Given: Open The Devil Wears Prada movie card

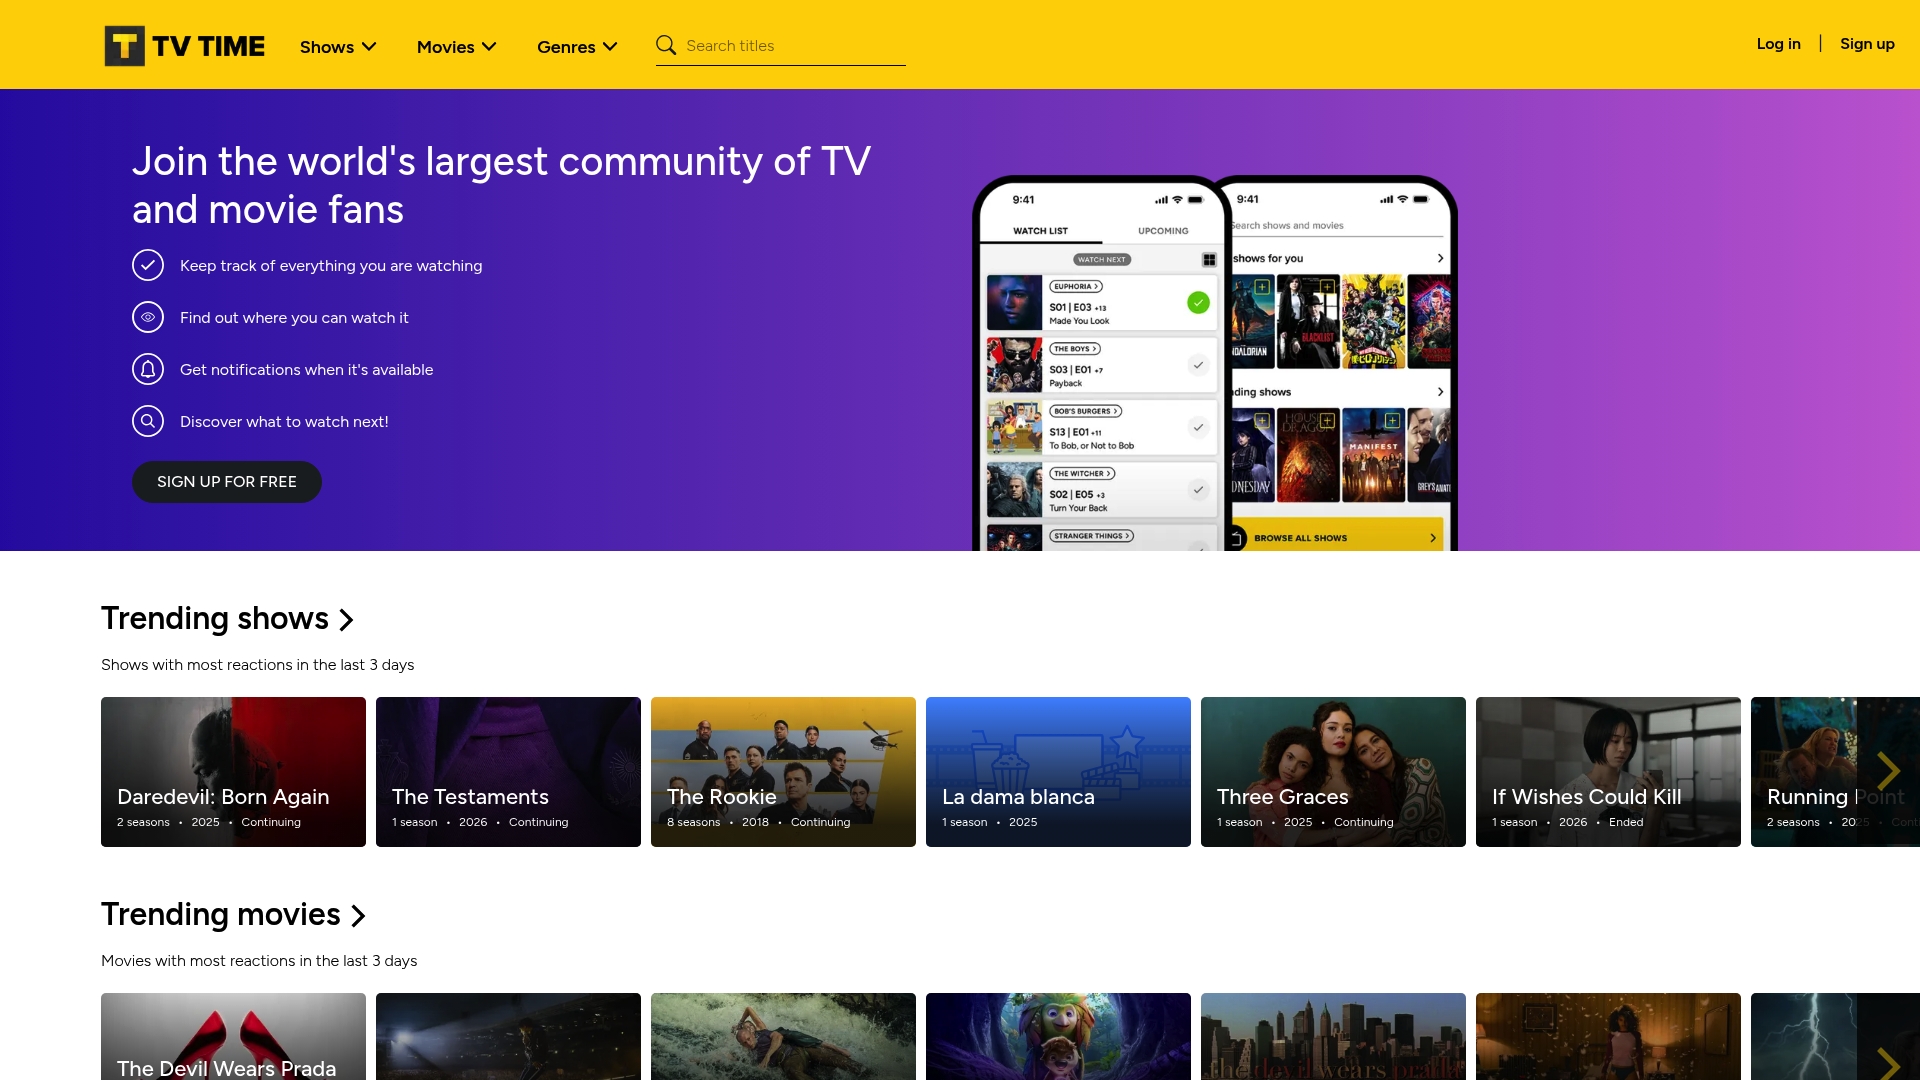Looking at the screenshot, I should [x=233, y=1036].
